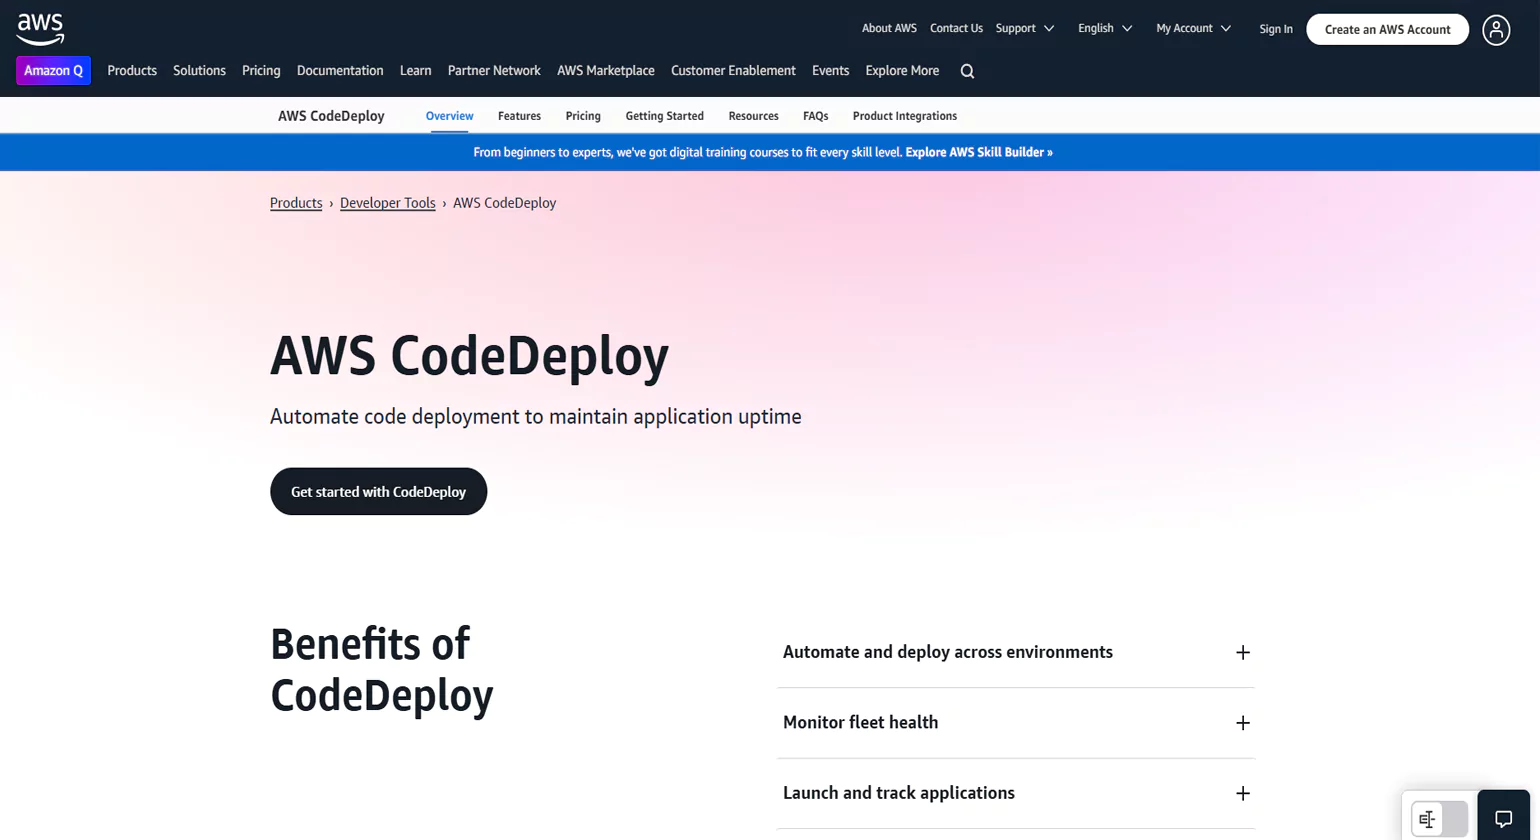Click the profile account icon top right
1540x840 pixels.
pos(1496,30)
